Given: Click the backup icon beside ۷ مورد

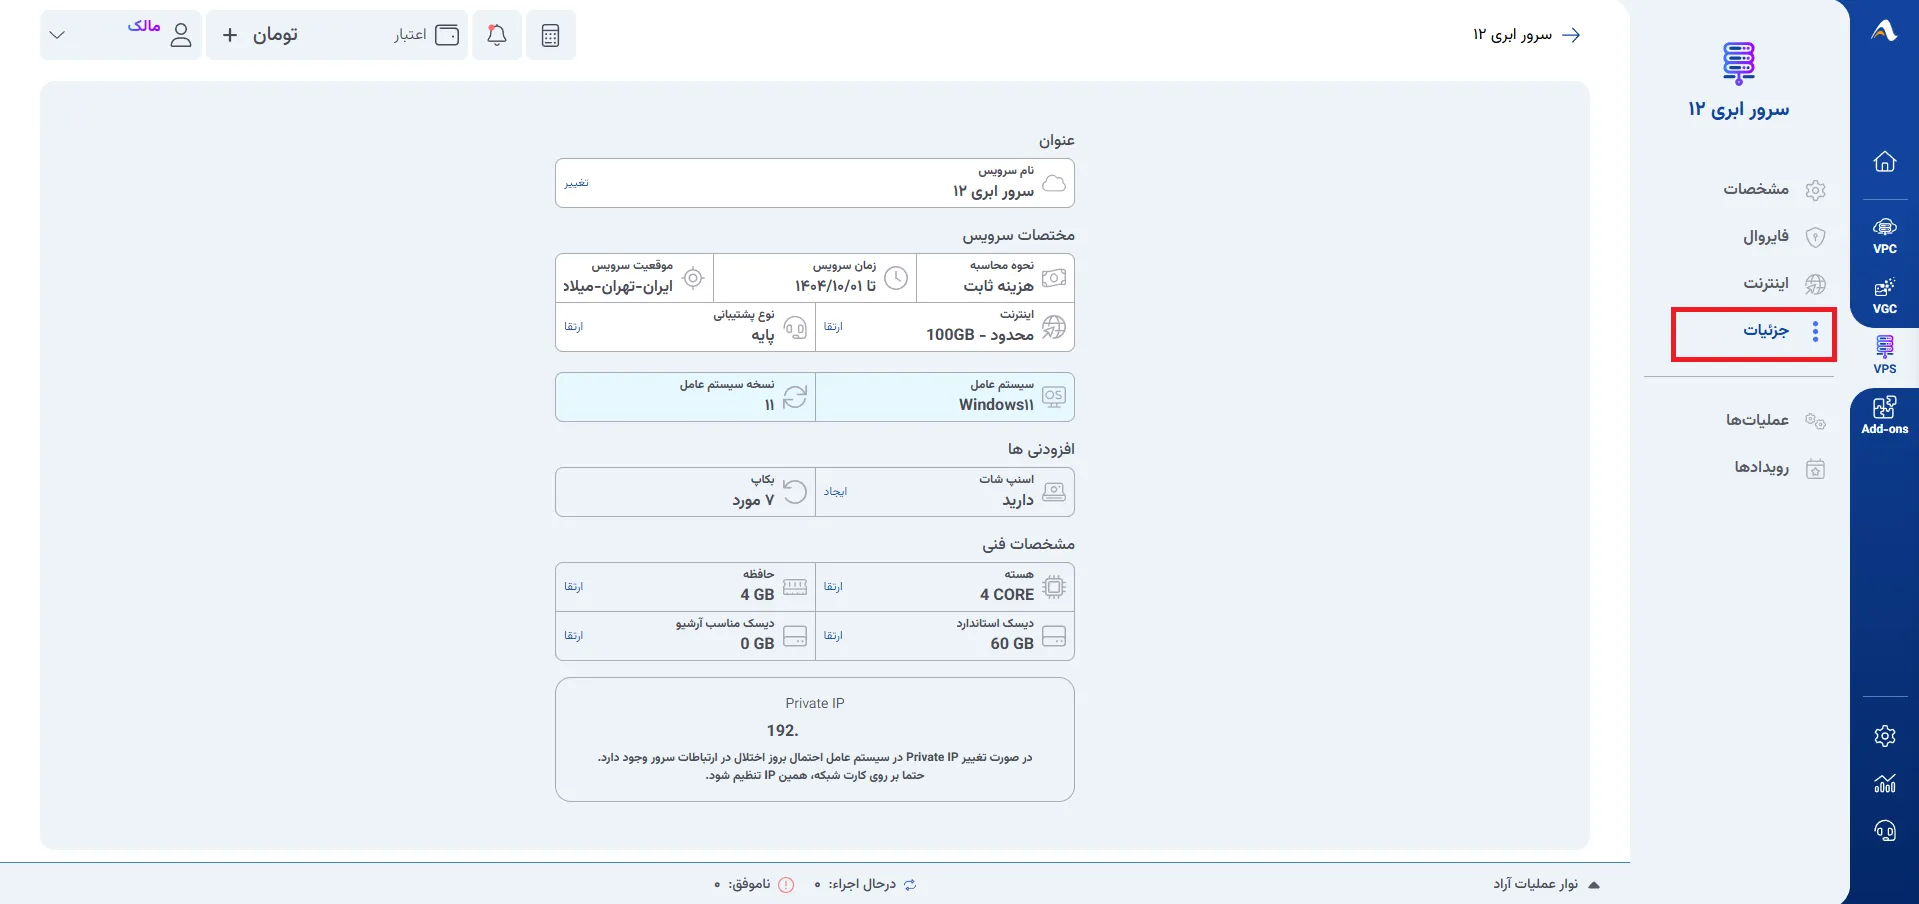Looking at the screenshot, I should click(795, 492).
